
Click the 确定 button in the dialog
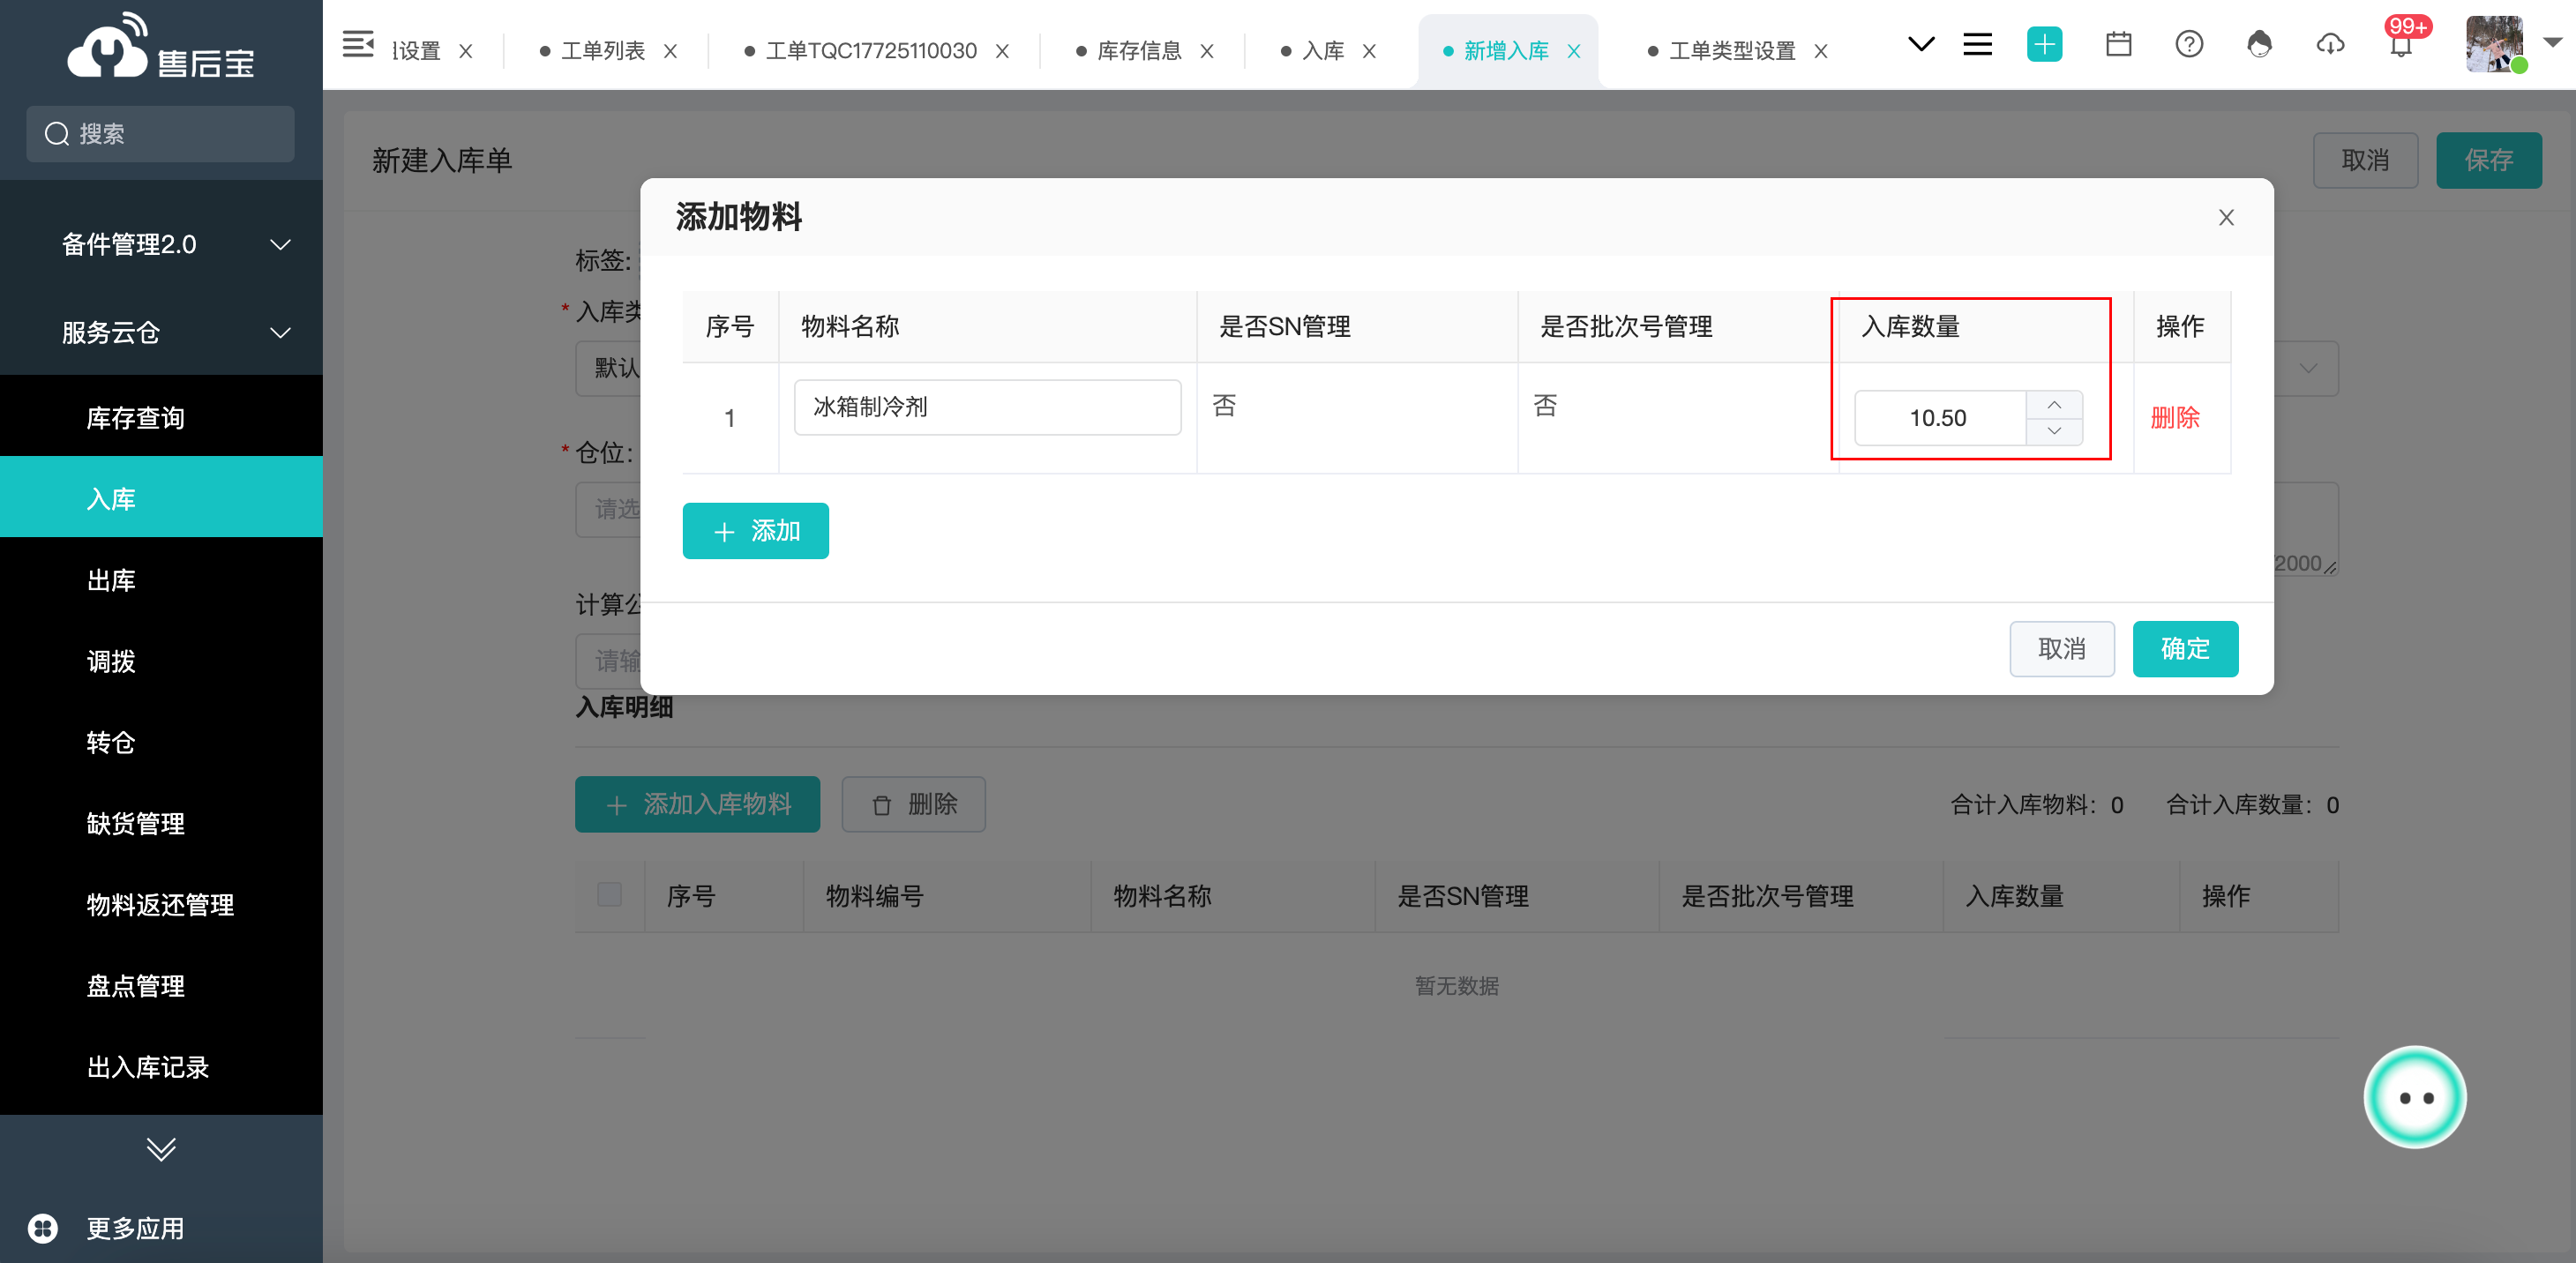(x=2184, y=649)
